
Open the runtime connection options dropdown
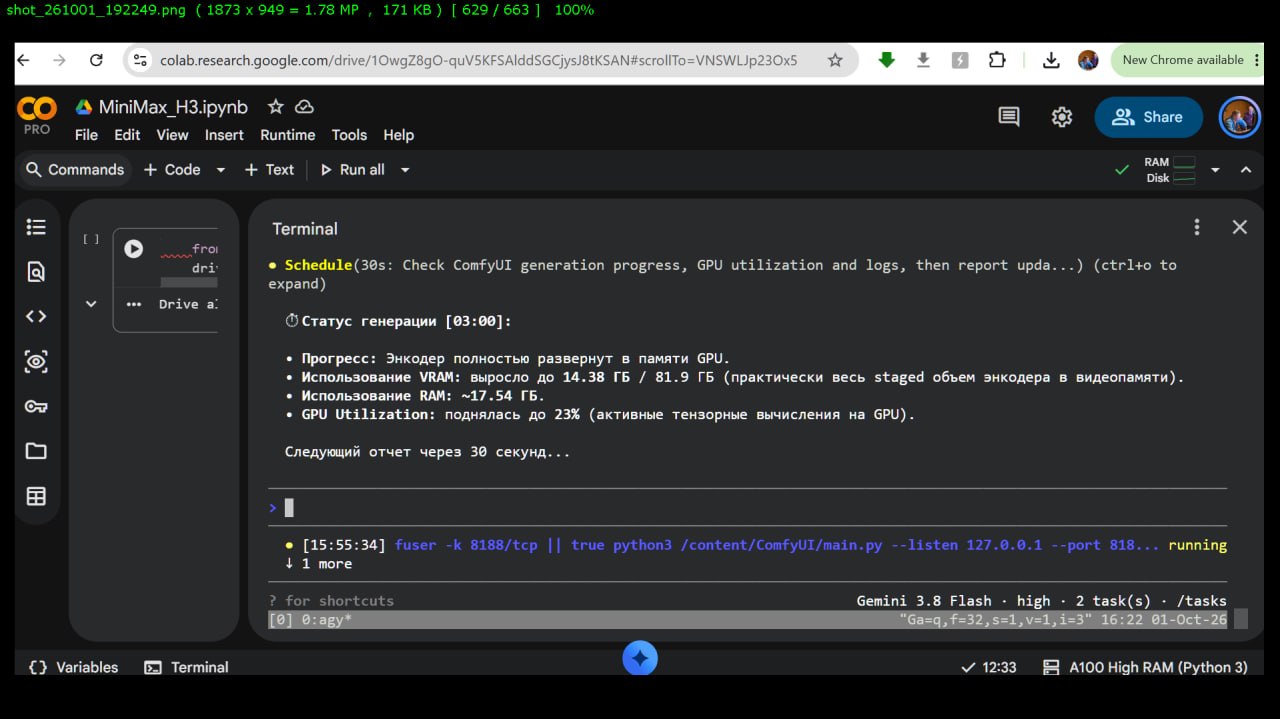[1215, 170]
